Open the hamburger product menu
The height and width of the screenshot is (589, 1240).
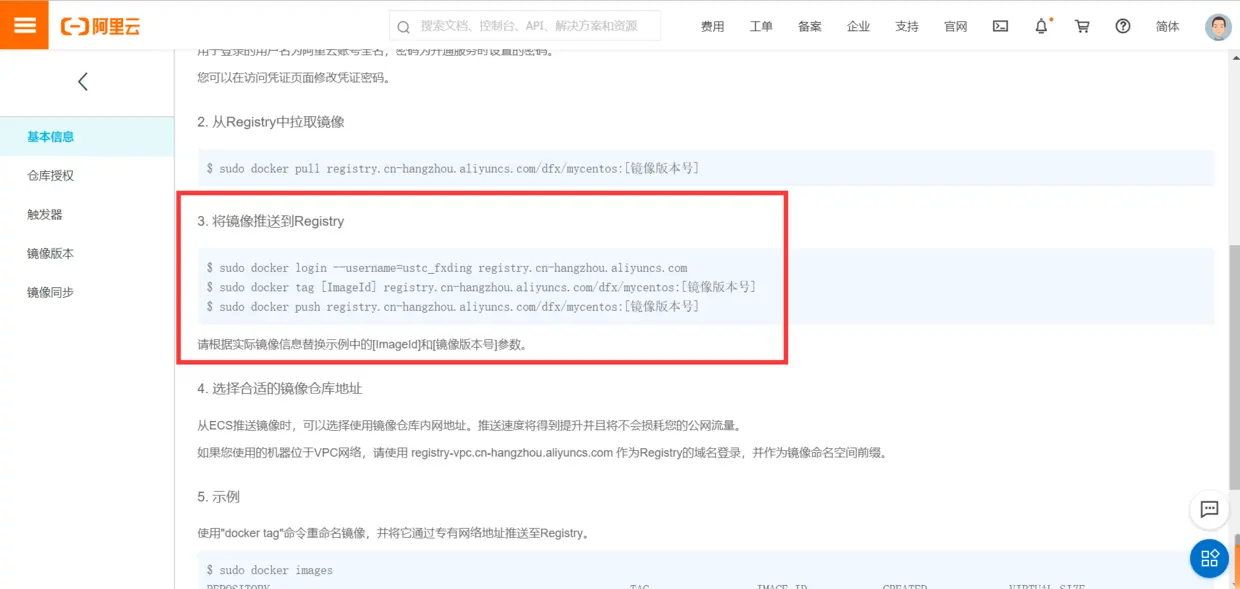(22, 25)
